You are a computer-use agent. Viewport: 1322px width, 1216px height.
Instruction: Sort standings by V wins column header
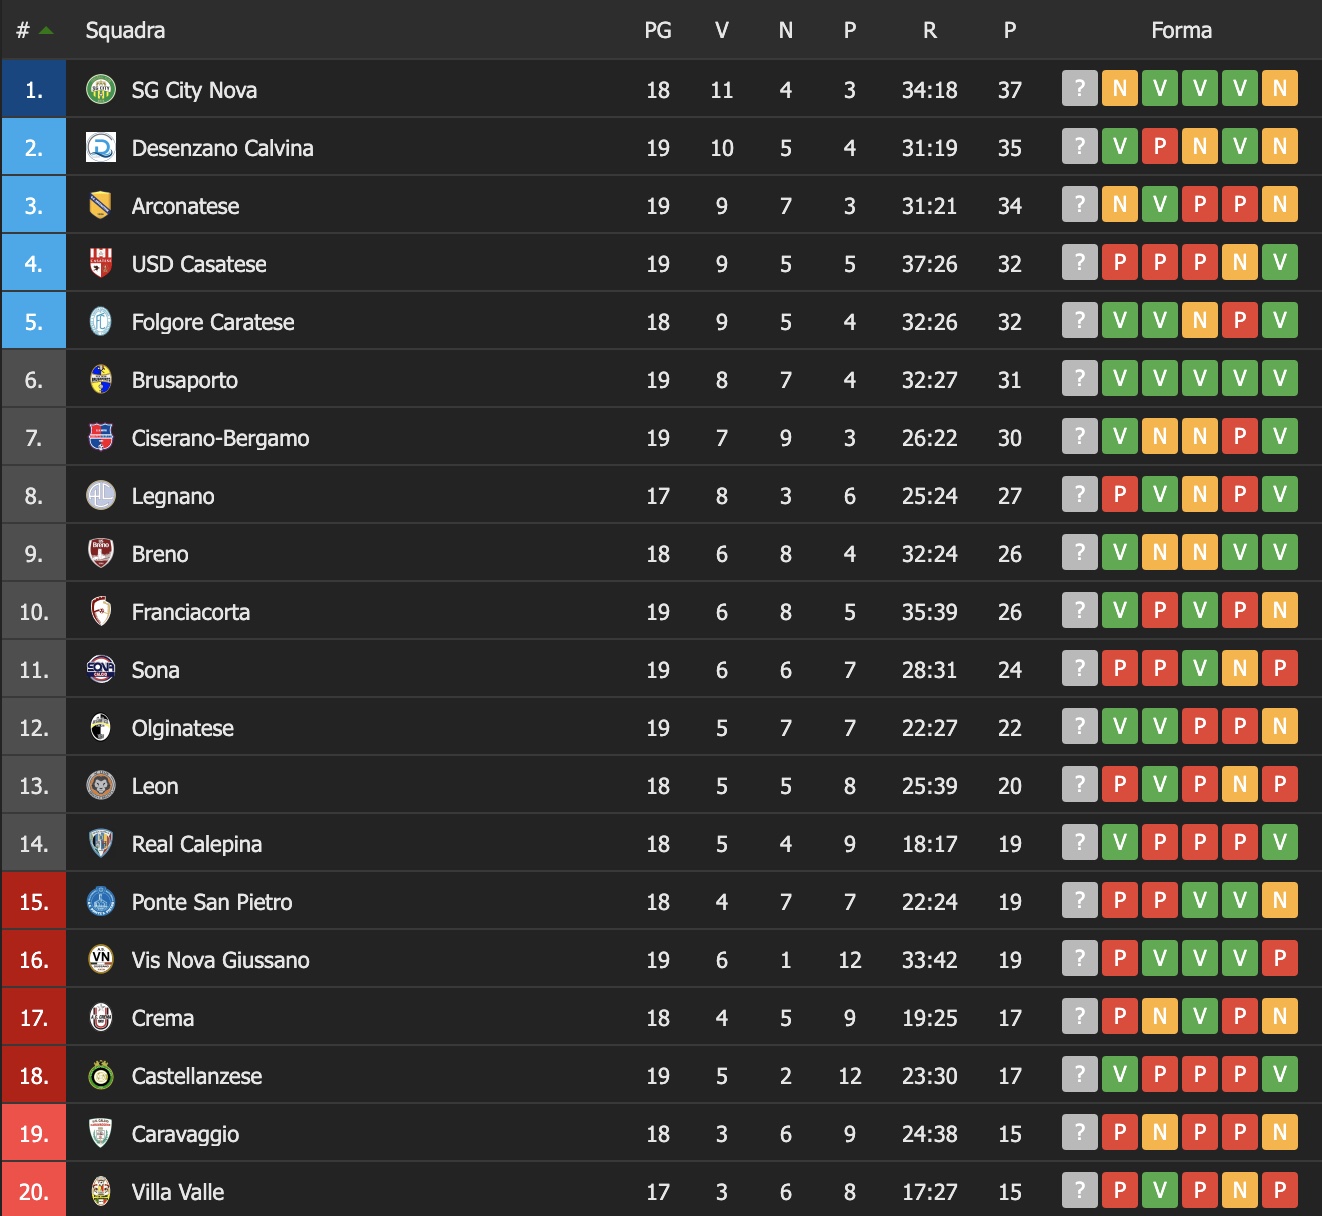pos(722,31)
